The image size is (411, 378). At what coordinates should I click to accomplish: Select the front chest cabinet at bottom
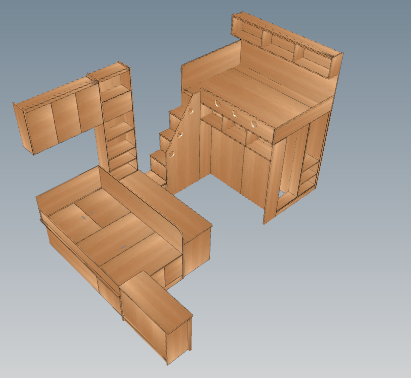(156, 317)
